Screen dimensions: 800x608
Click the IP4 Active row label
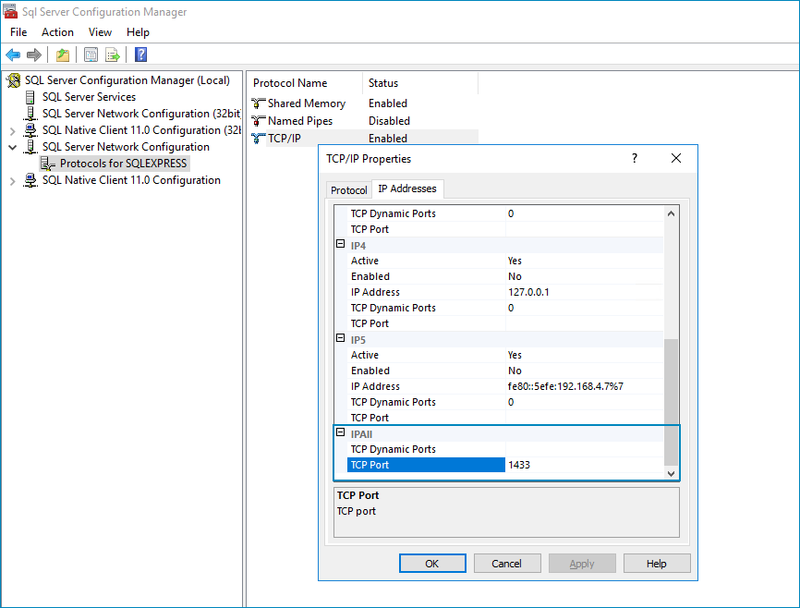coord(364,261)
